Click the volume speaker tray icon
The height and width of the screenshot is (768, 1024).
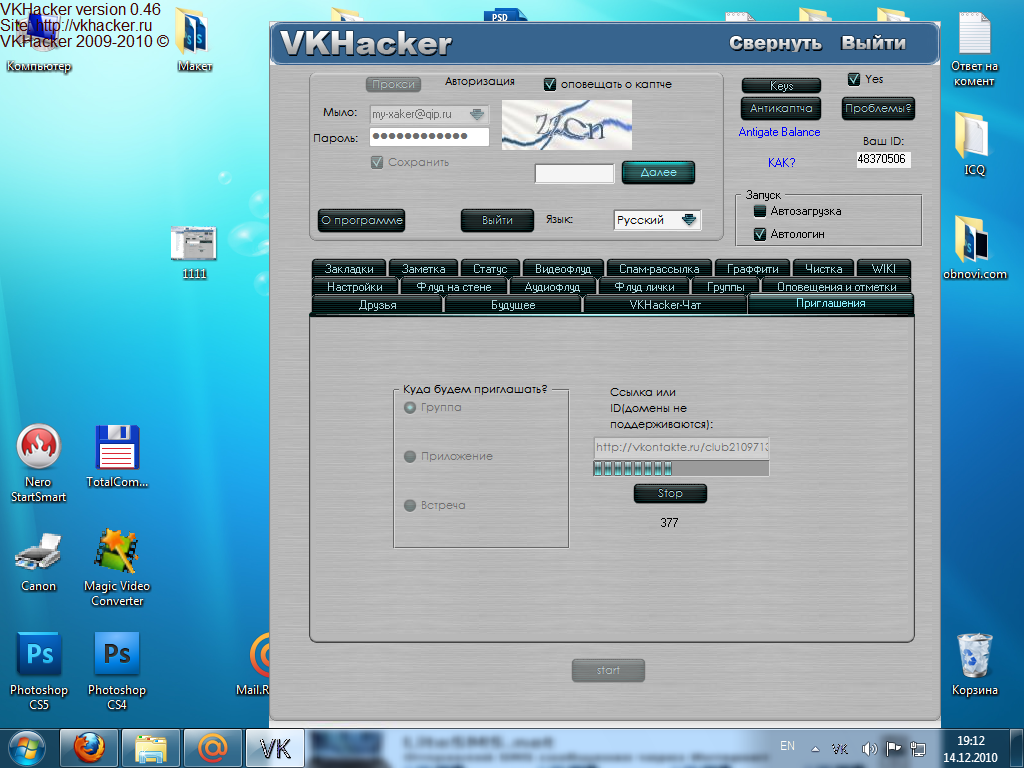tap(869, 748)
